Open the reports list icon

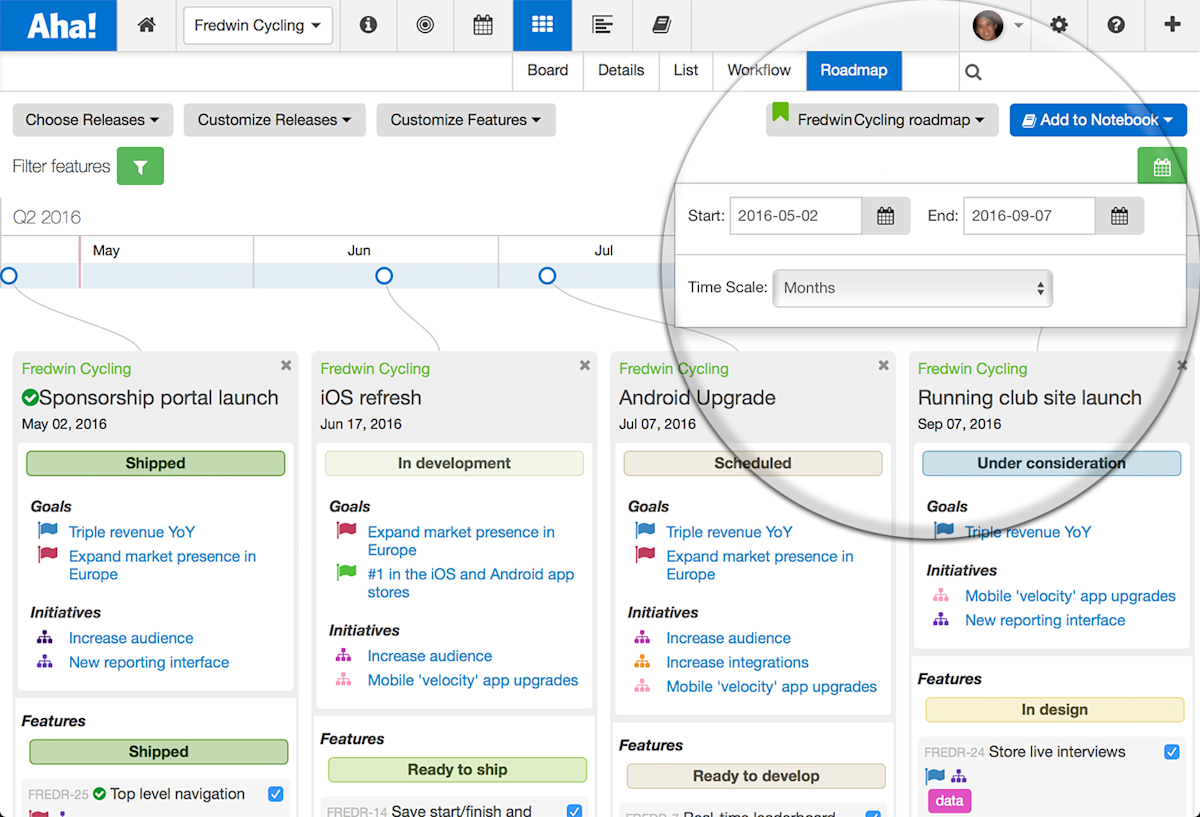click(x=602, y=25)
